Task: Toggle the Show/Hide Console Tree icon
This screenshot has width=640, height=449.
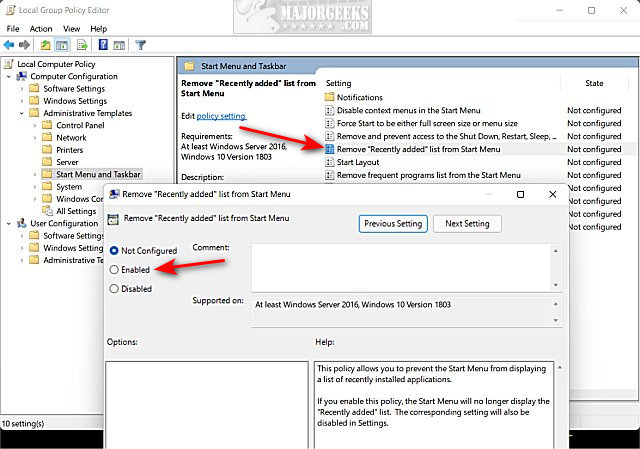Action: 62,45
